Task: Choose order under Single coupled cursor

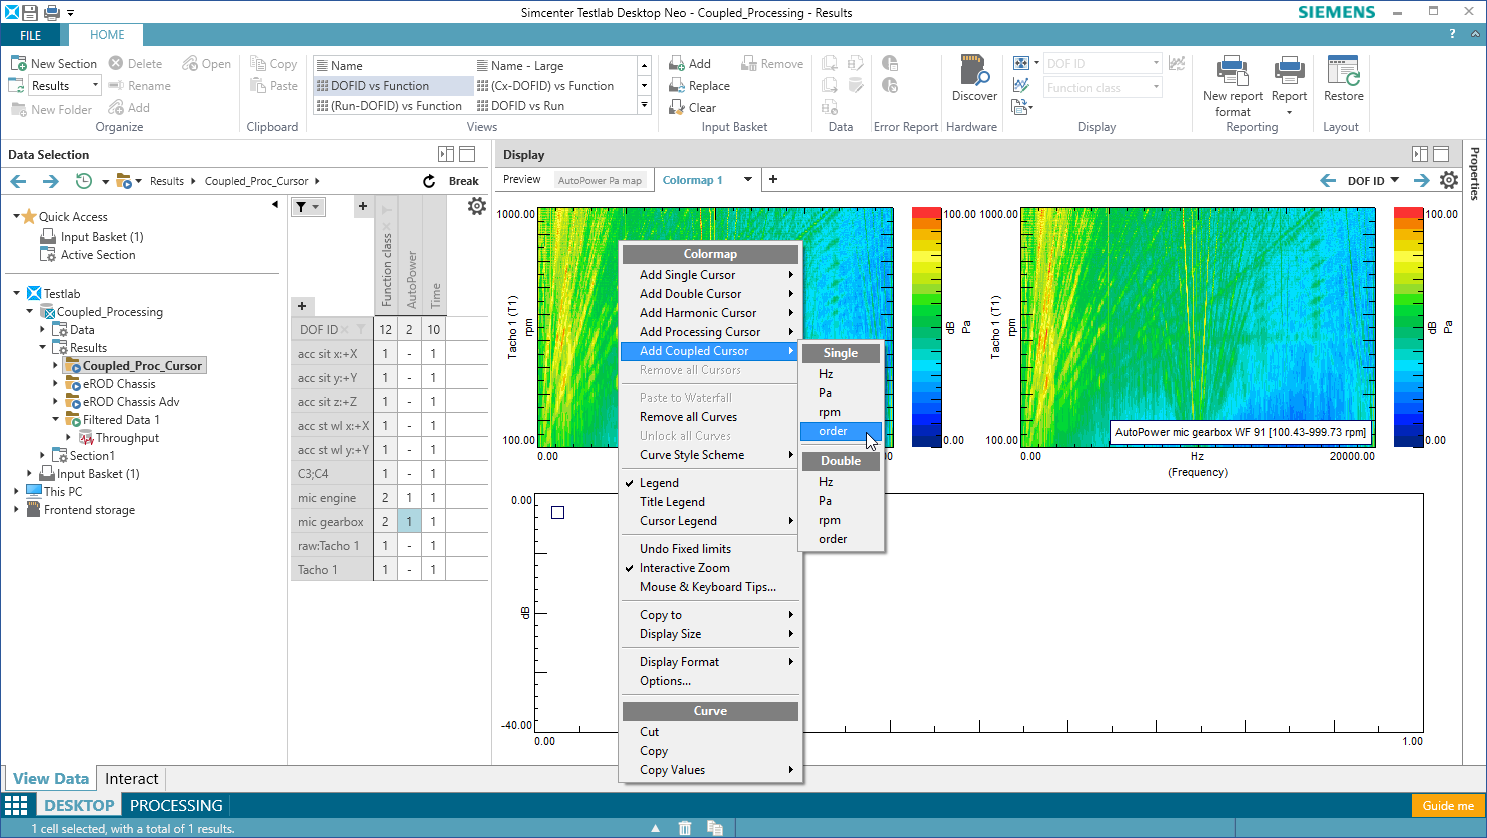Action: 840,431
